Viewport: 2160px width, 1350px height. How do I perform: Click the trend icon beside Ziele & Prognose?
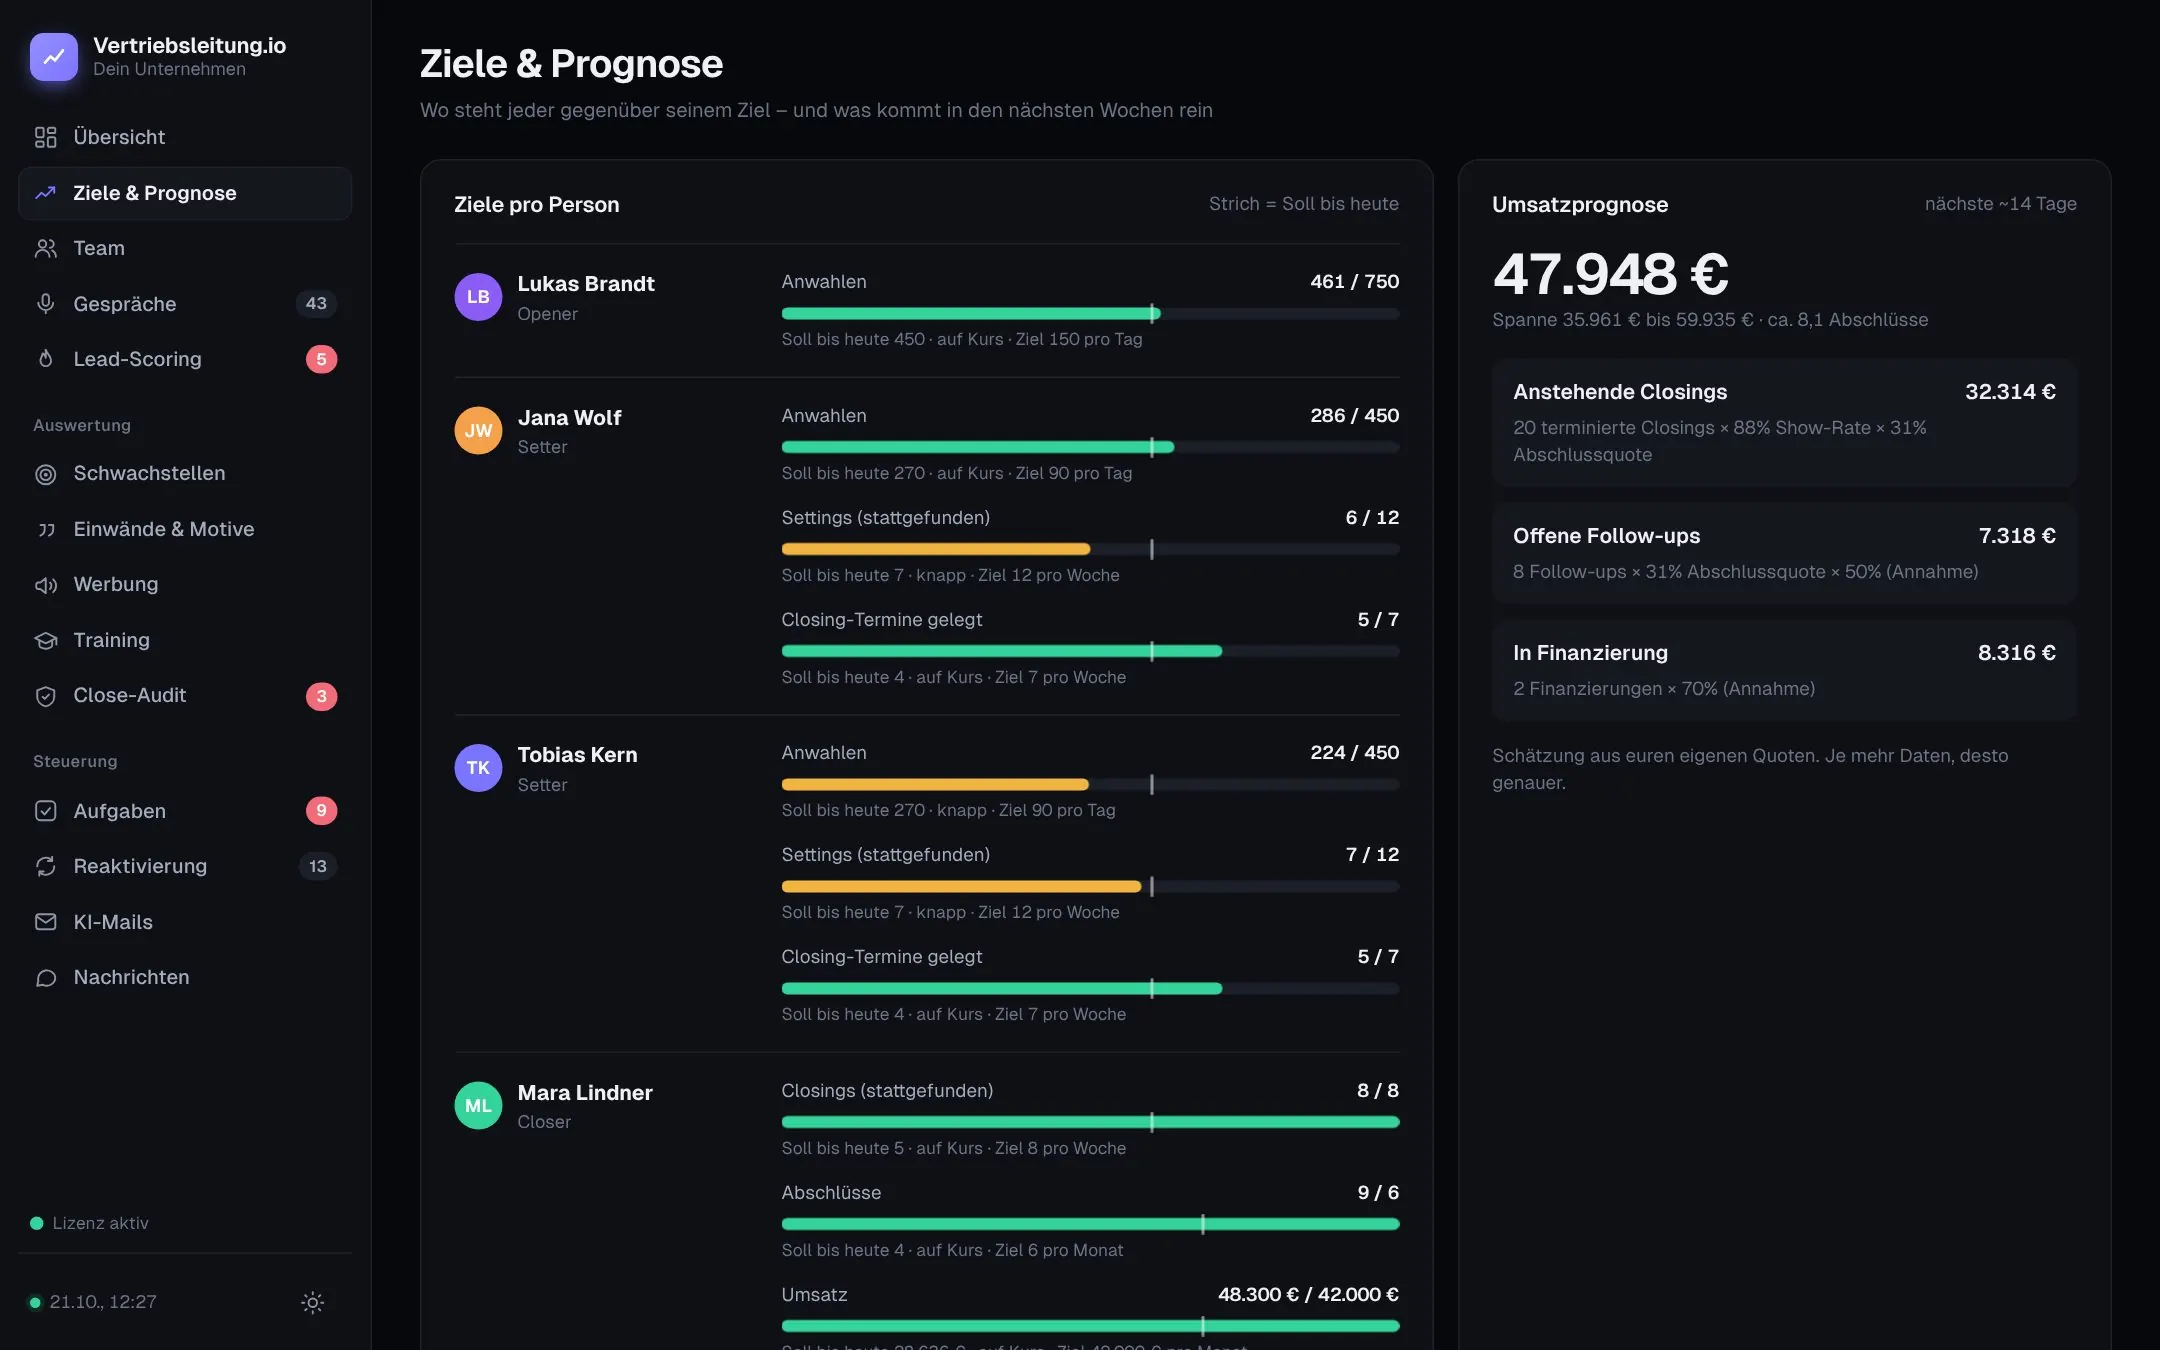point(46,193)
